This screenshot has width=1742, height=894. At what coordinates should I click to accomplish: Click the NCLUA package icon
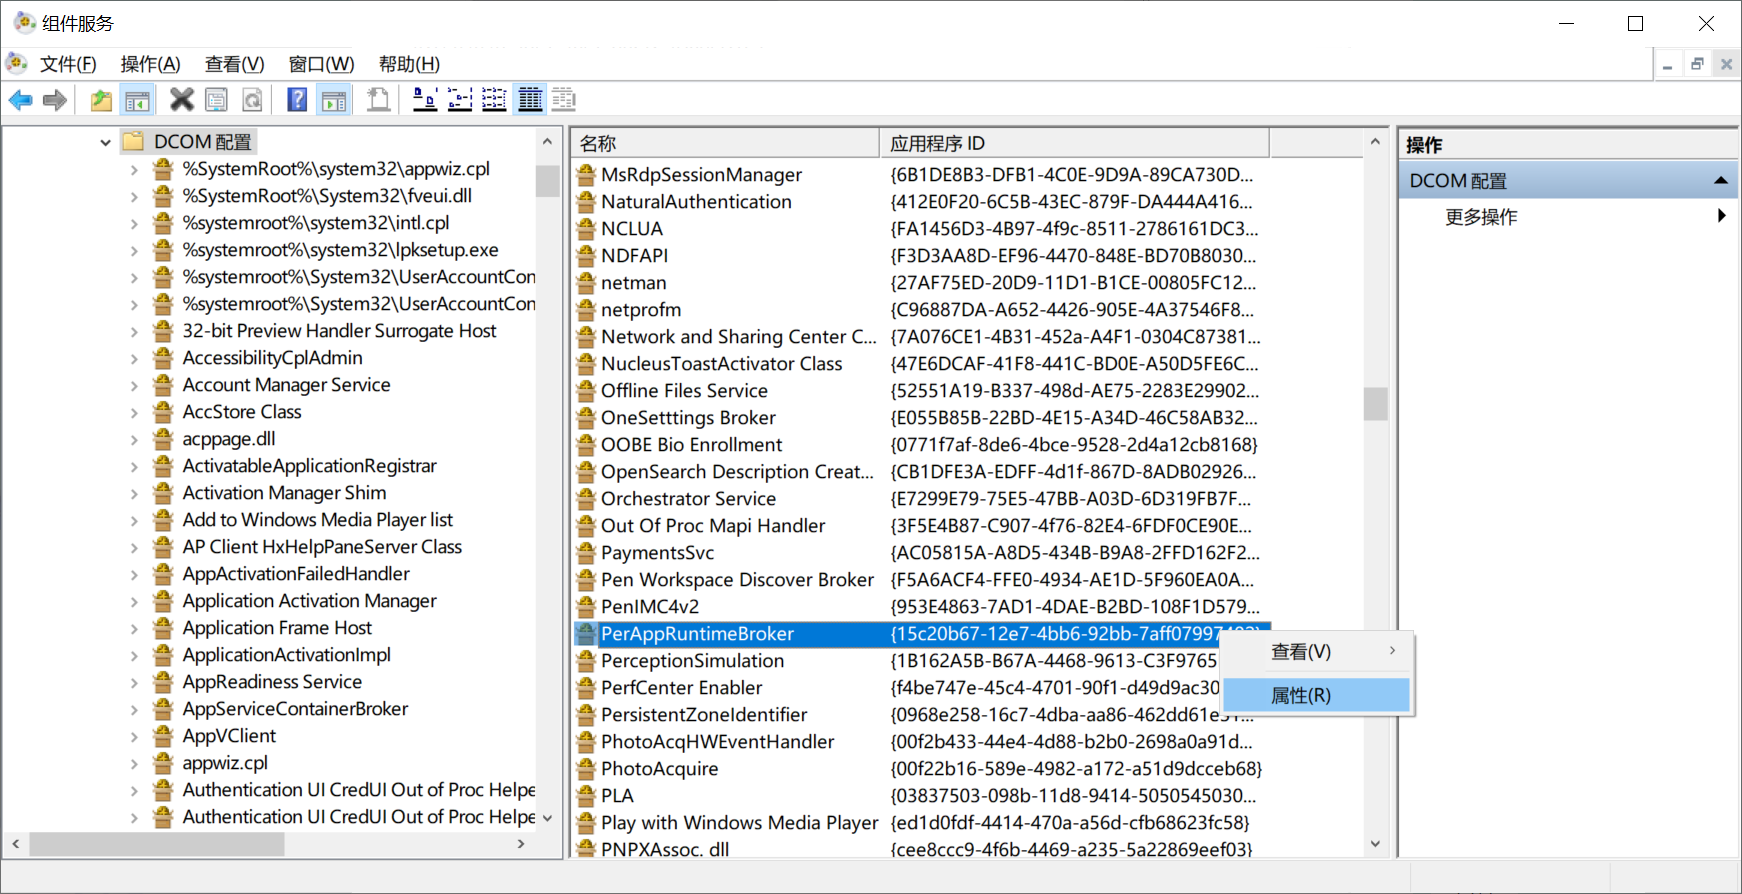pyautogui.click(x=586, y=228)
